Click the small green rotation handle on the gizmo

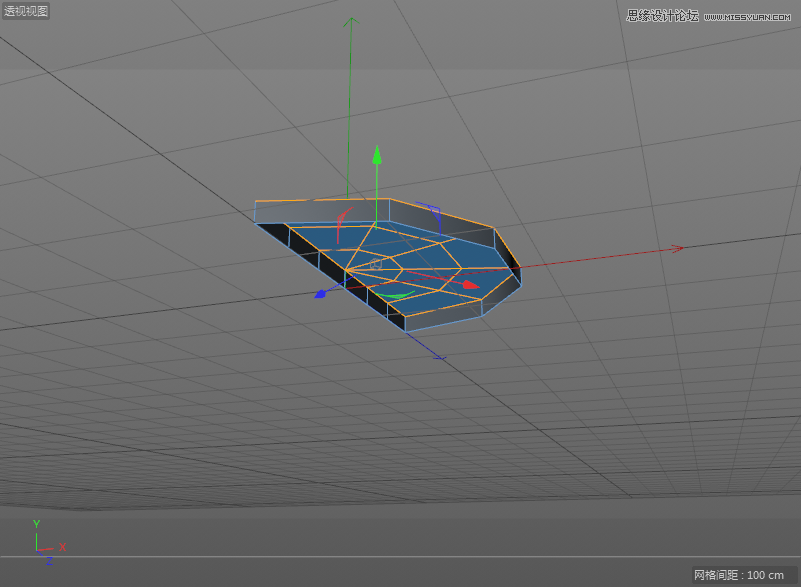(395, 294)
